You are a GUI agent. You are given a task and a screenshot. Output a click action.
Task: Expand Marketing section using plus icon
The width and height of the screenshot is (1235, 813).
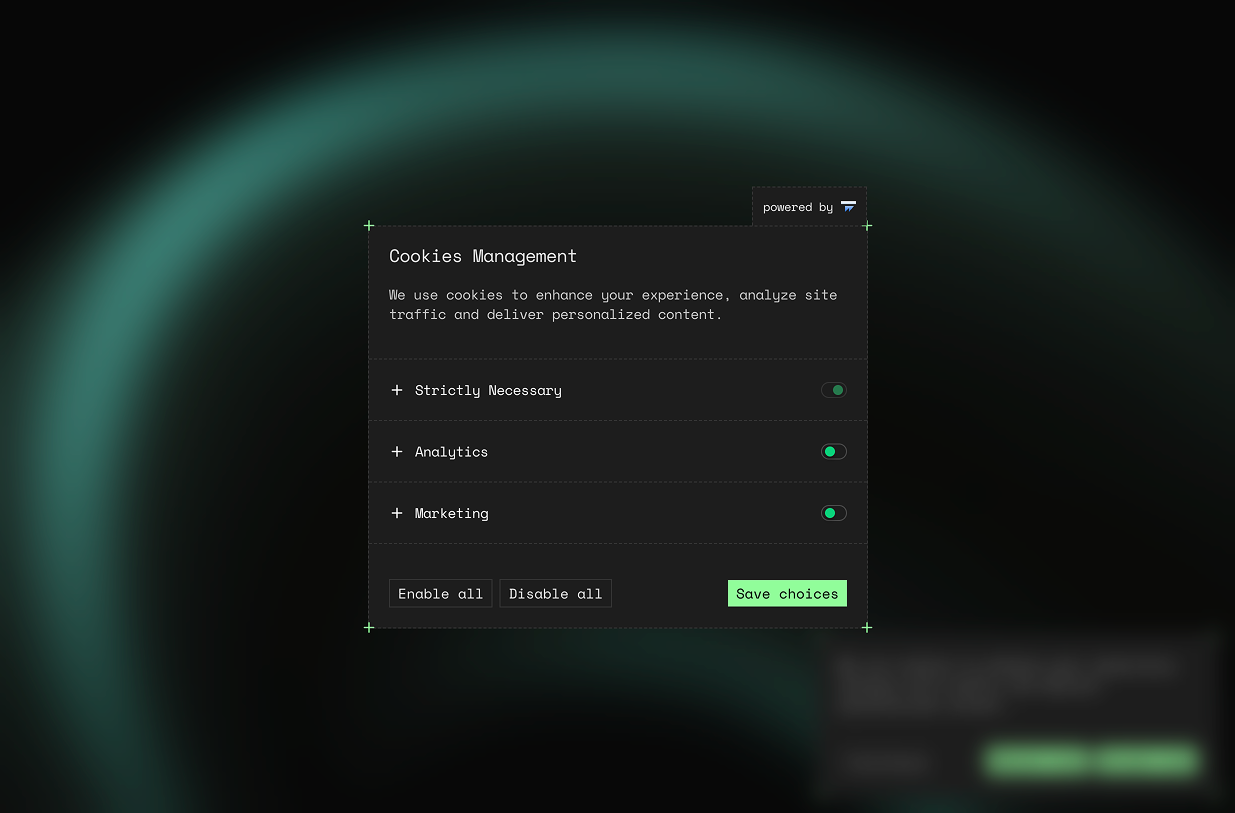tap(397, 513)
